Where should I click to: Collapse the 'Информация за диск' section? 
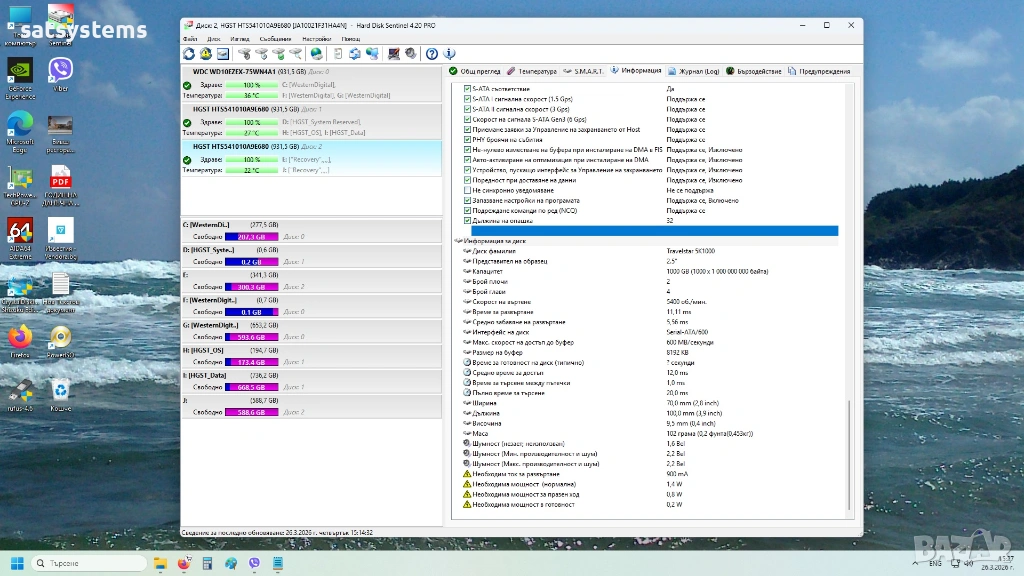coord(459,241)
